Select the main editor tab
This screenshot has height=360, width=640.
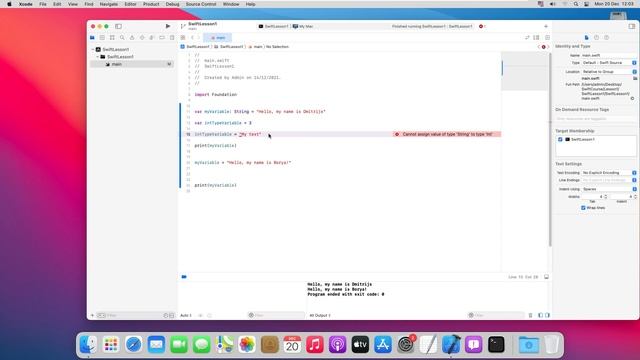point(218,38)
